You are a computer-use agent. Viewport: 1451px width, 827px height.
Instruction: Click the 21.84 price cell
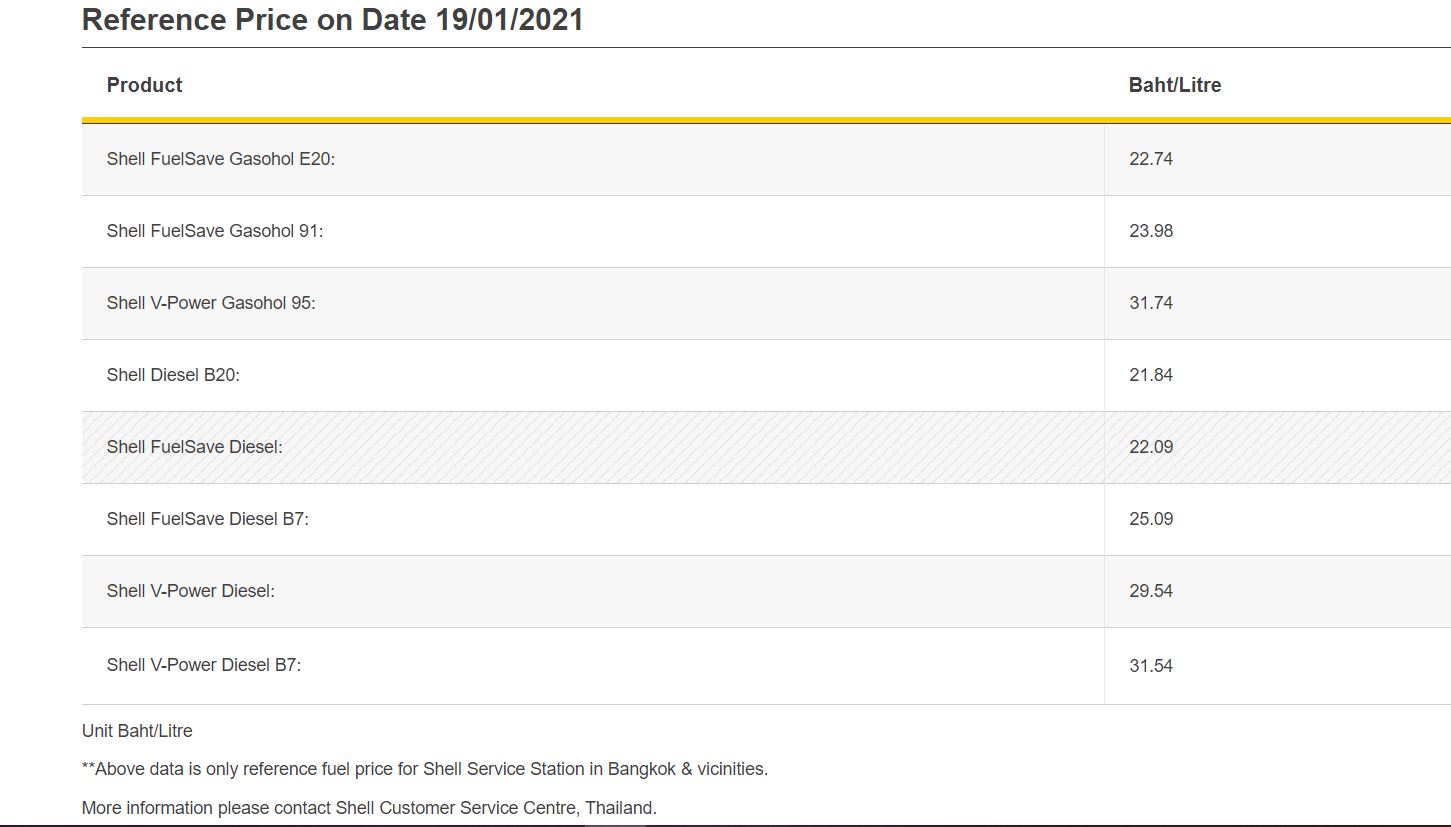[x=1151, y=375]
